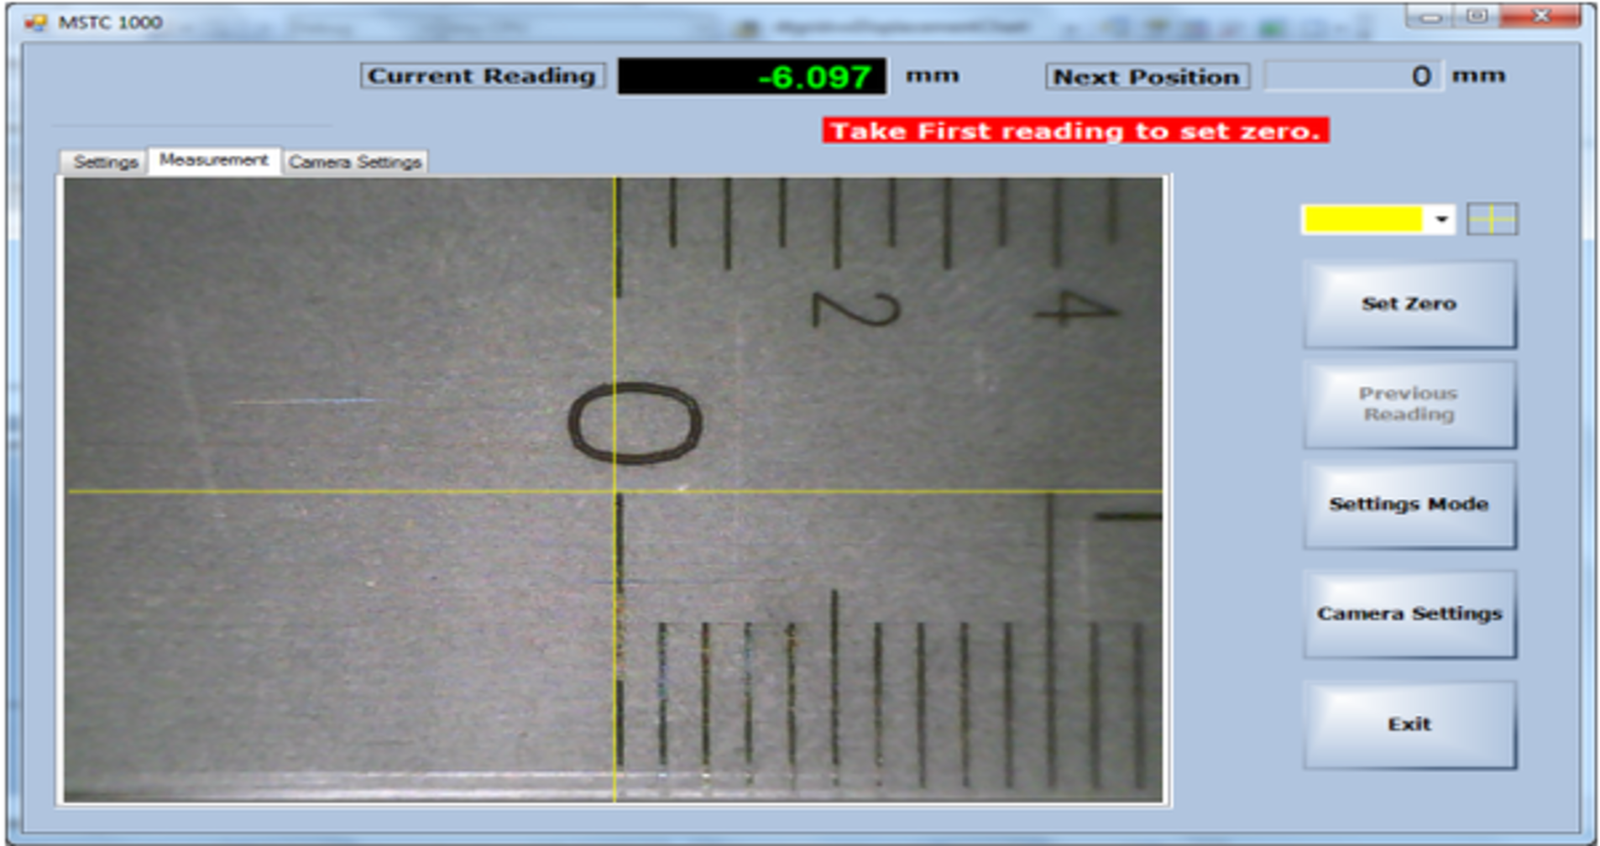Click the Current Reading label
1600x846 pixels.
482,76
